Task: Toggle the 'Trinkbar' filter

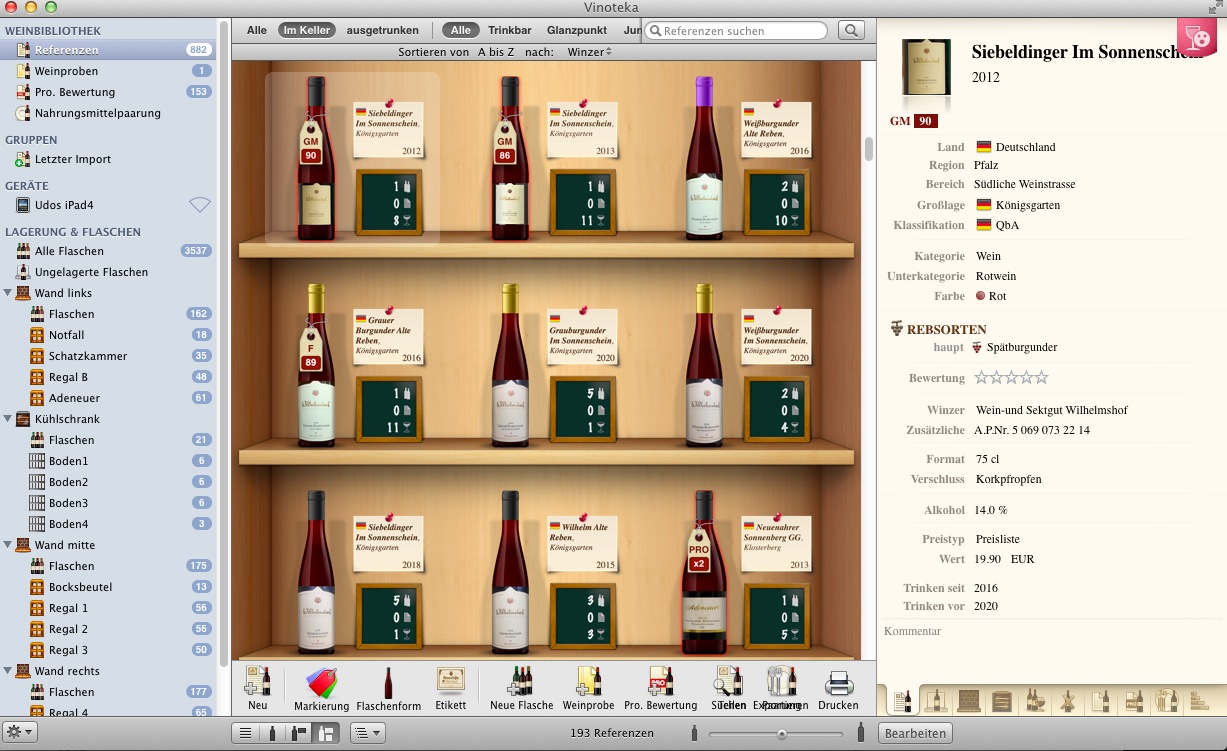Action: pyautogui.click(x=510, y=31)
